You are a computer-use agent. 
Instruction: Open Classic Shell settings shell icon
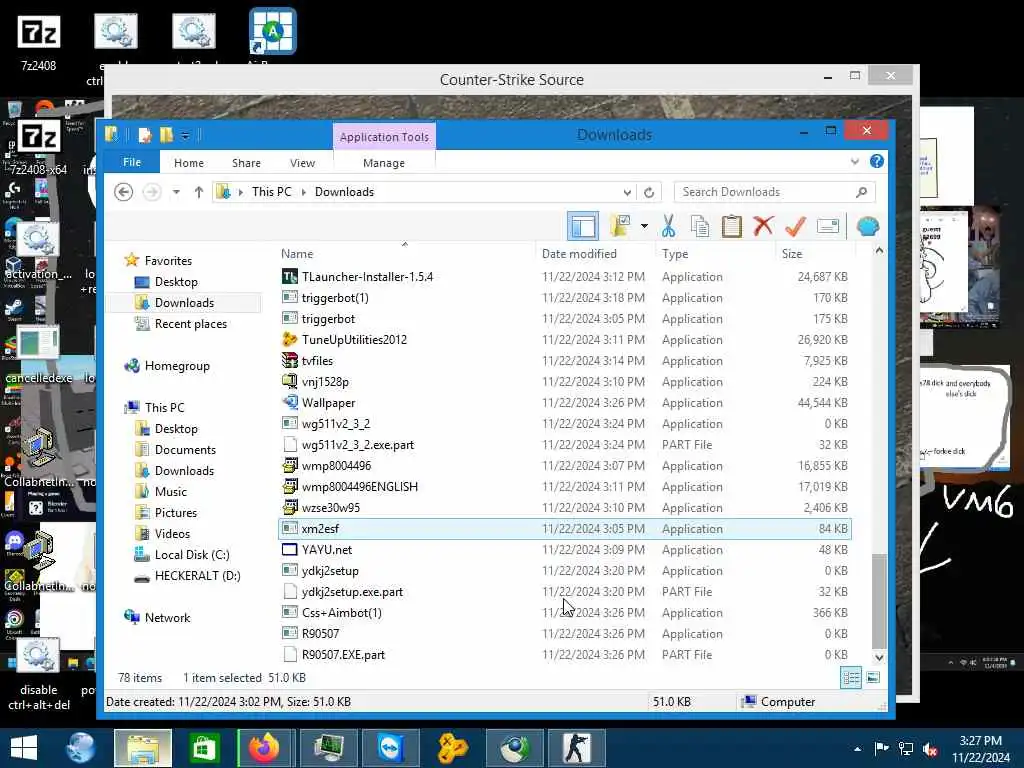(867, 227)
